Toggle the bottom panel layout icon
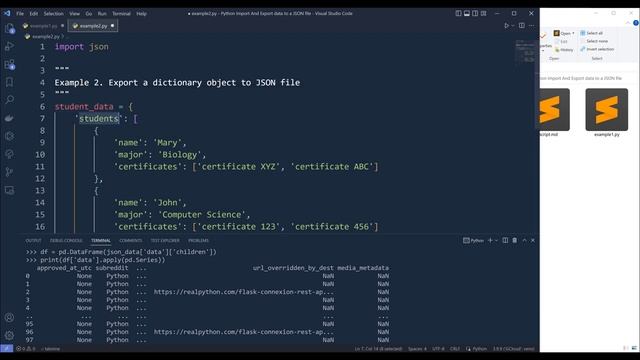The width and height of the screenshot is (640, 360). (x=467, y=13)
